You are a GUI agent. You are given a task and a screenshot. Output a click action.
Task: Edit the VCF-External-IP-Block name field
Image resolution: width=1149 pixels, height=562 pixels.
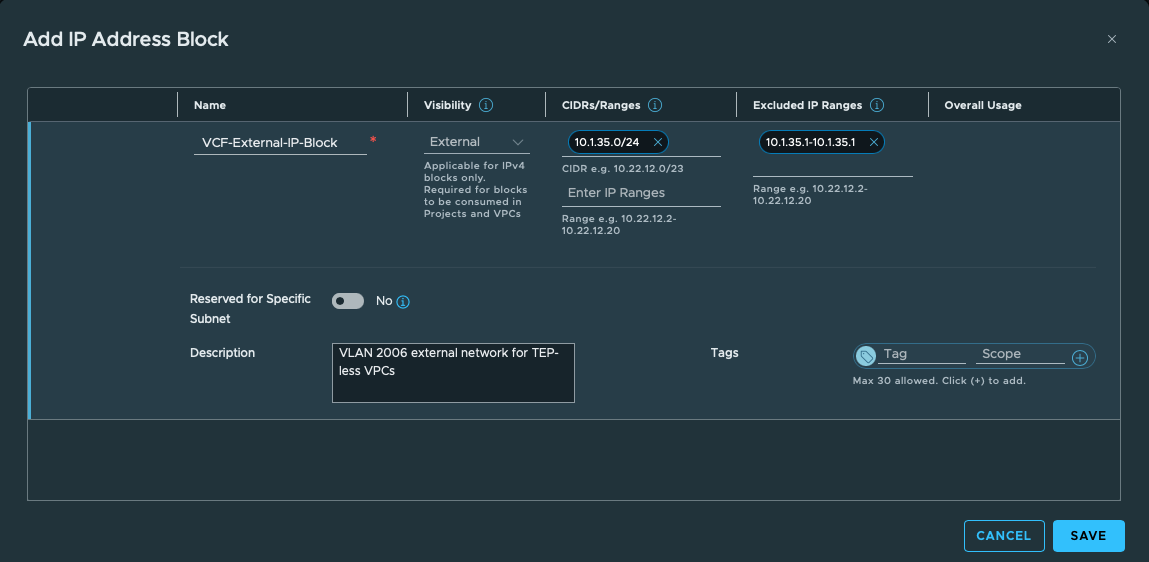tap(280, 143)
